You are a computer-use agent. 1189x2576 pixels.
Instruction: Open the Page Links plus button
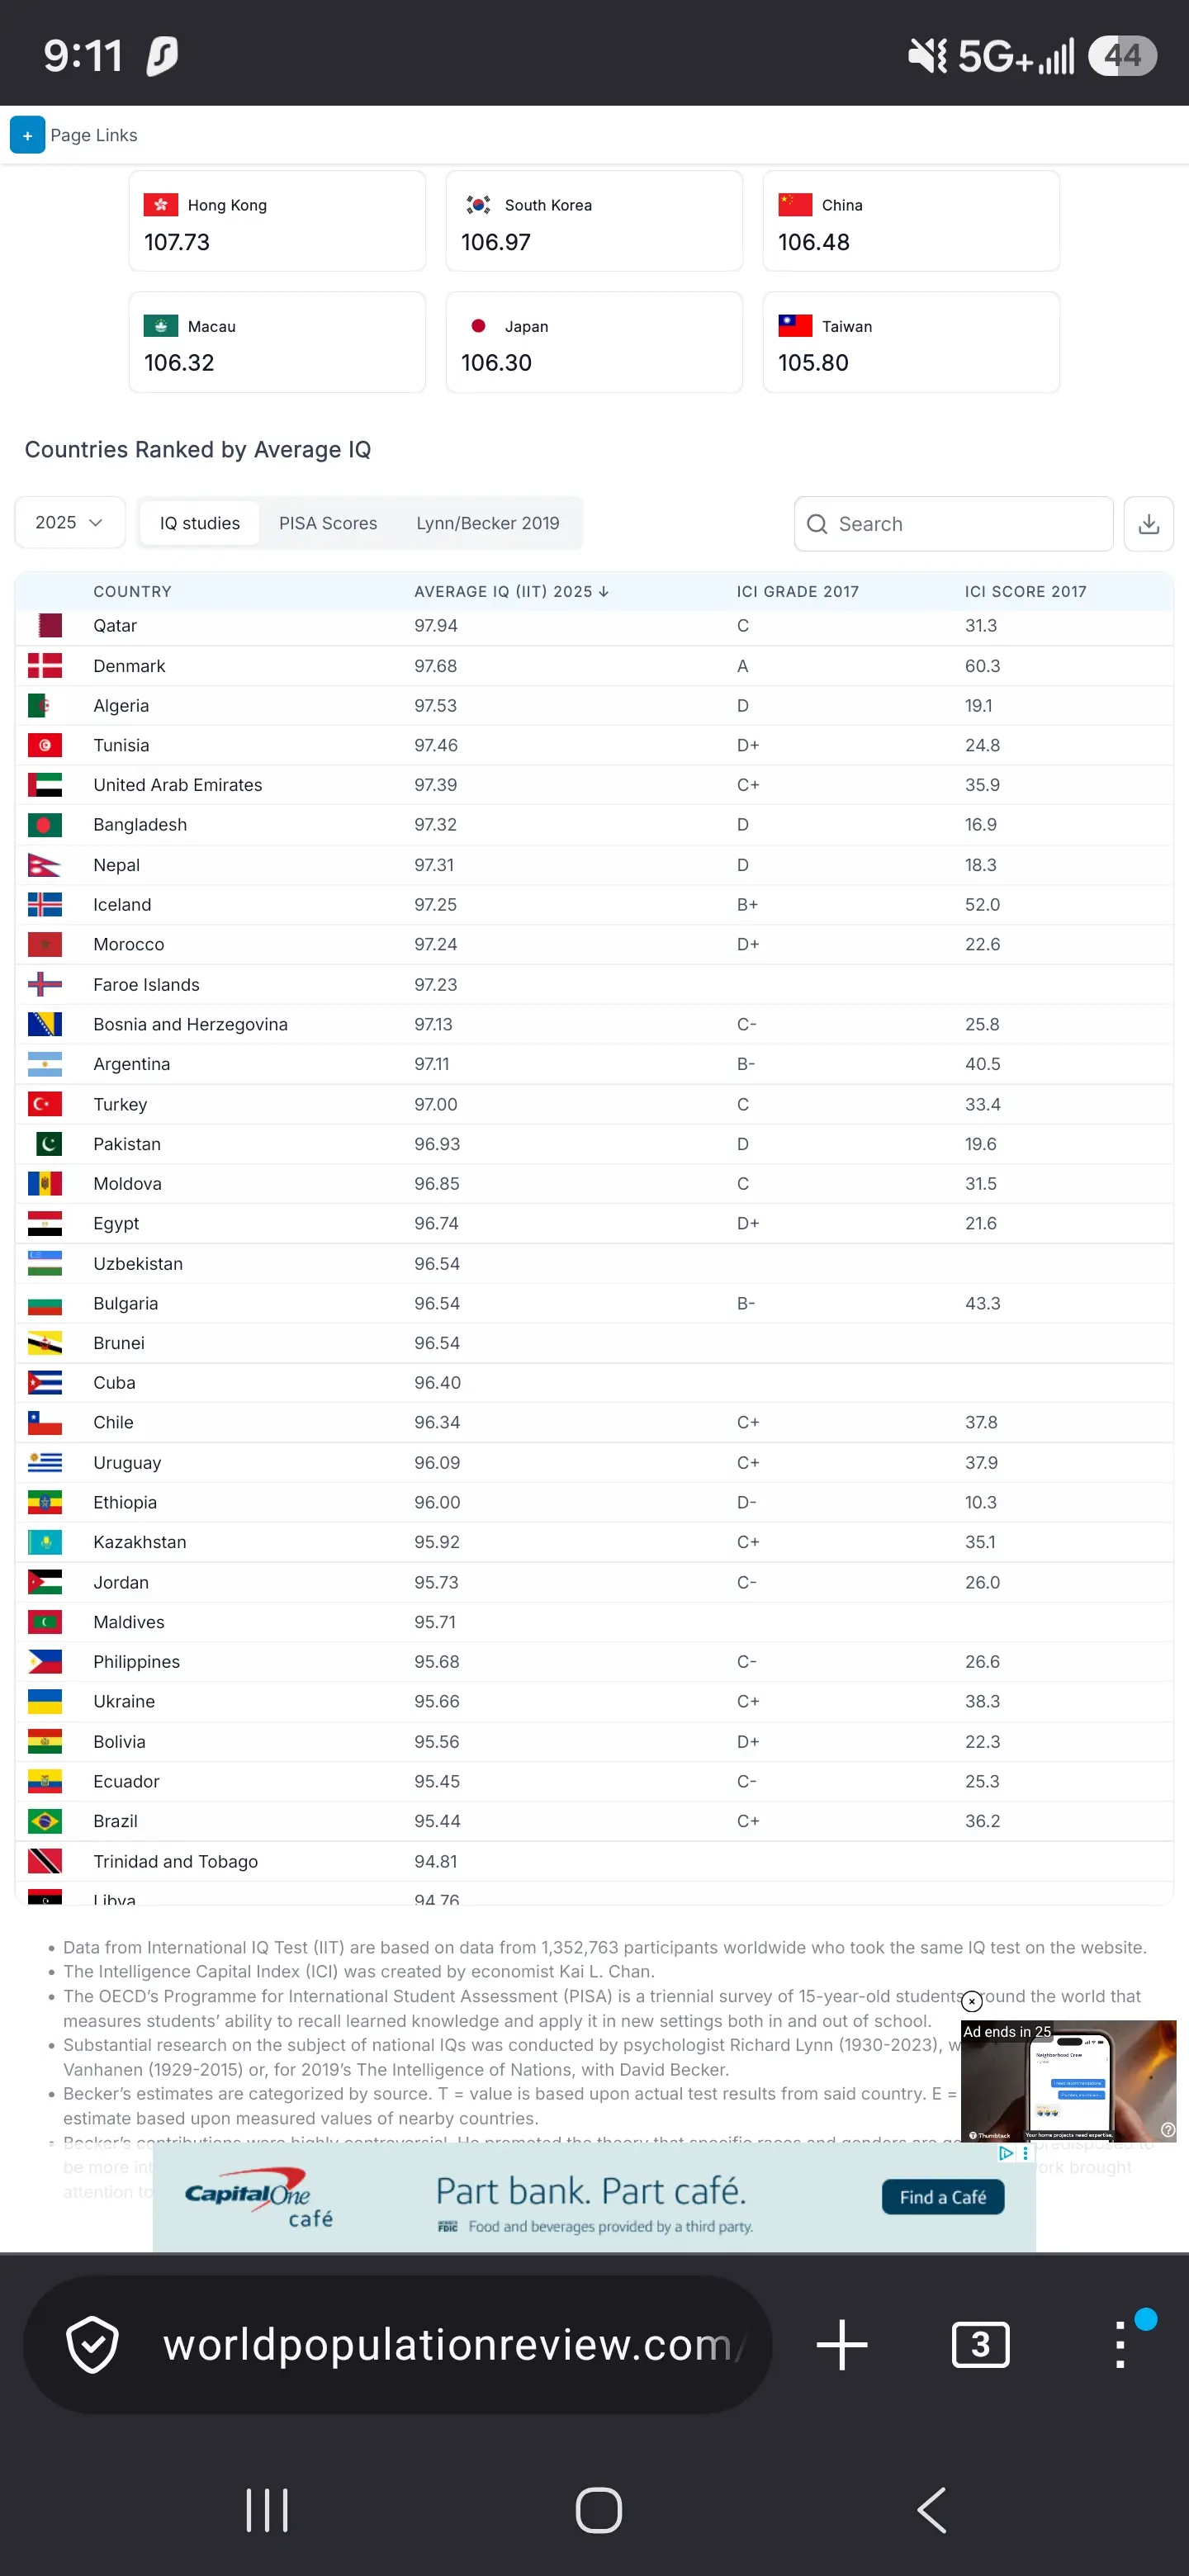pos(27,135)
